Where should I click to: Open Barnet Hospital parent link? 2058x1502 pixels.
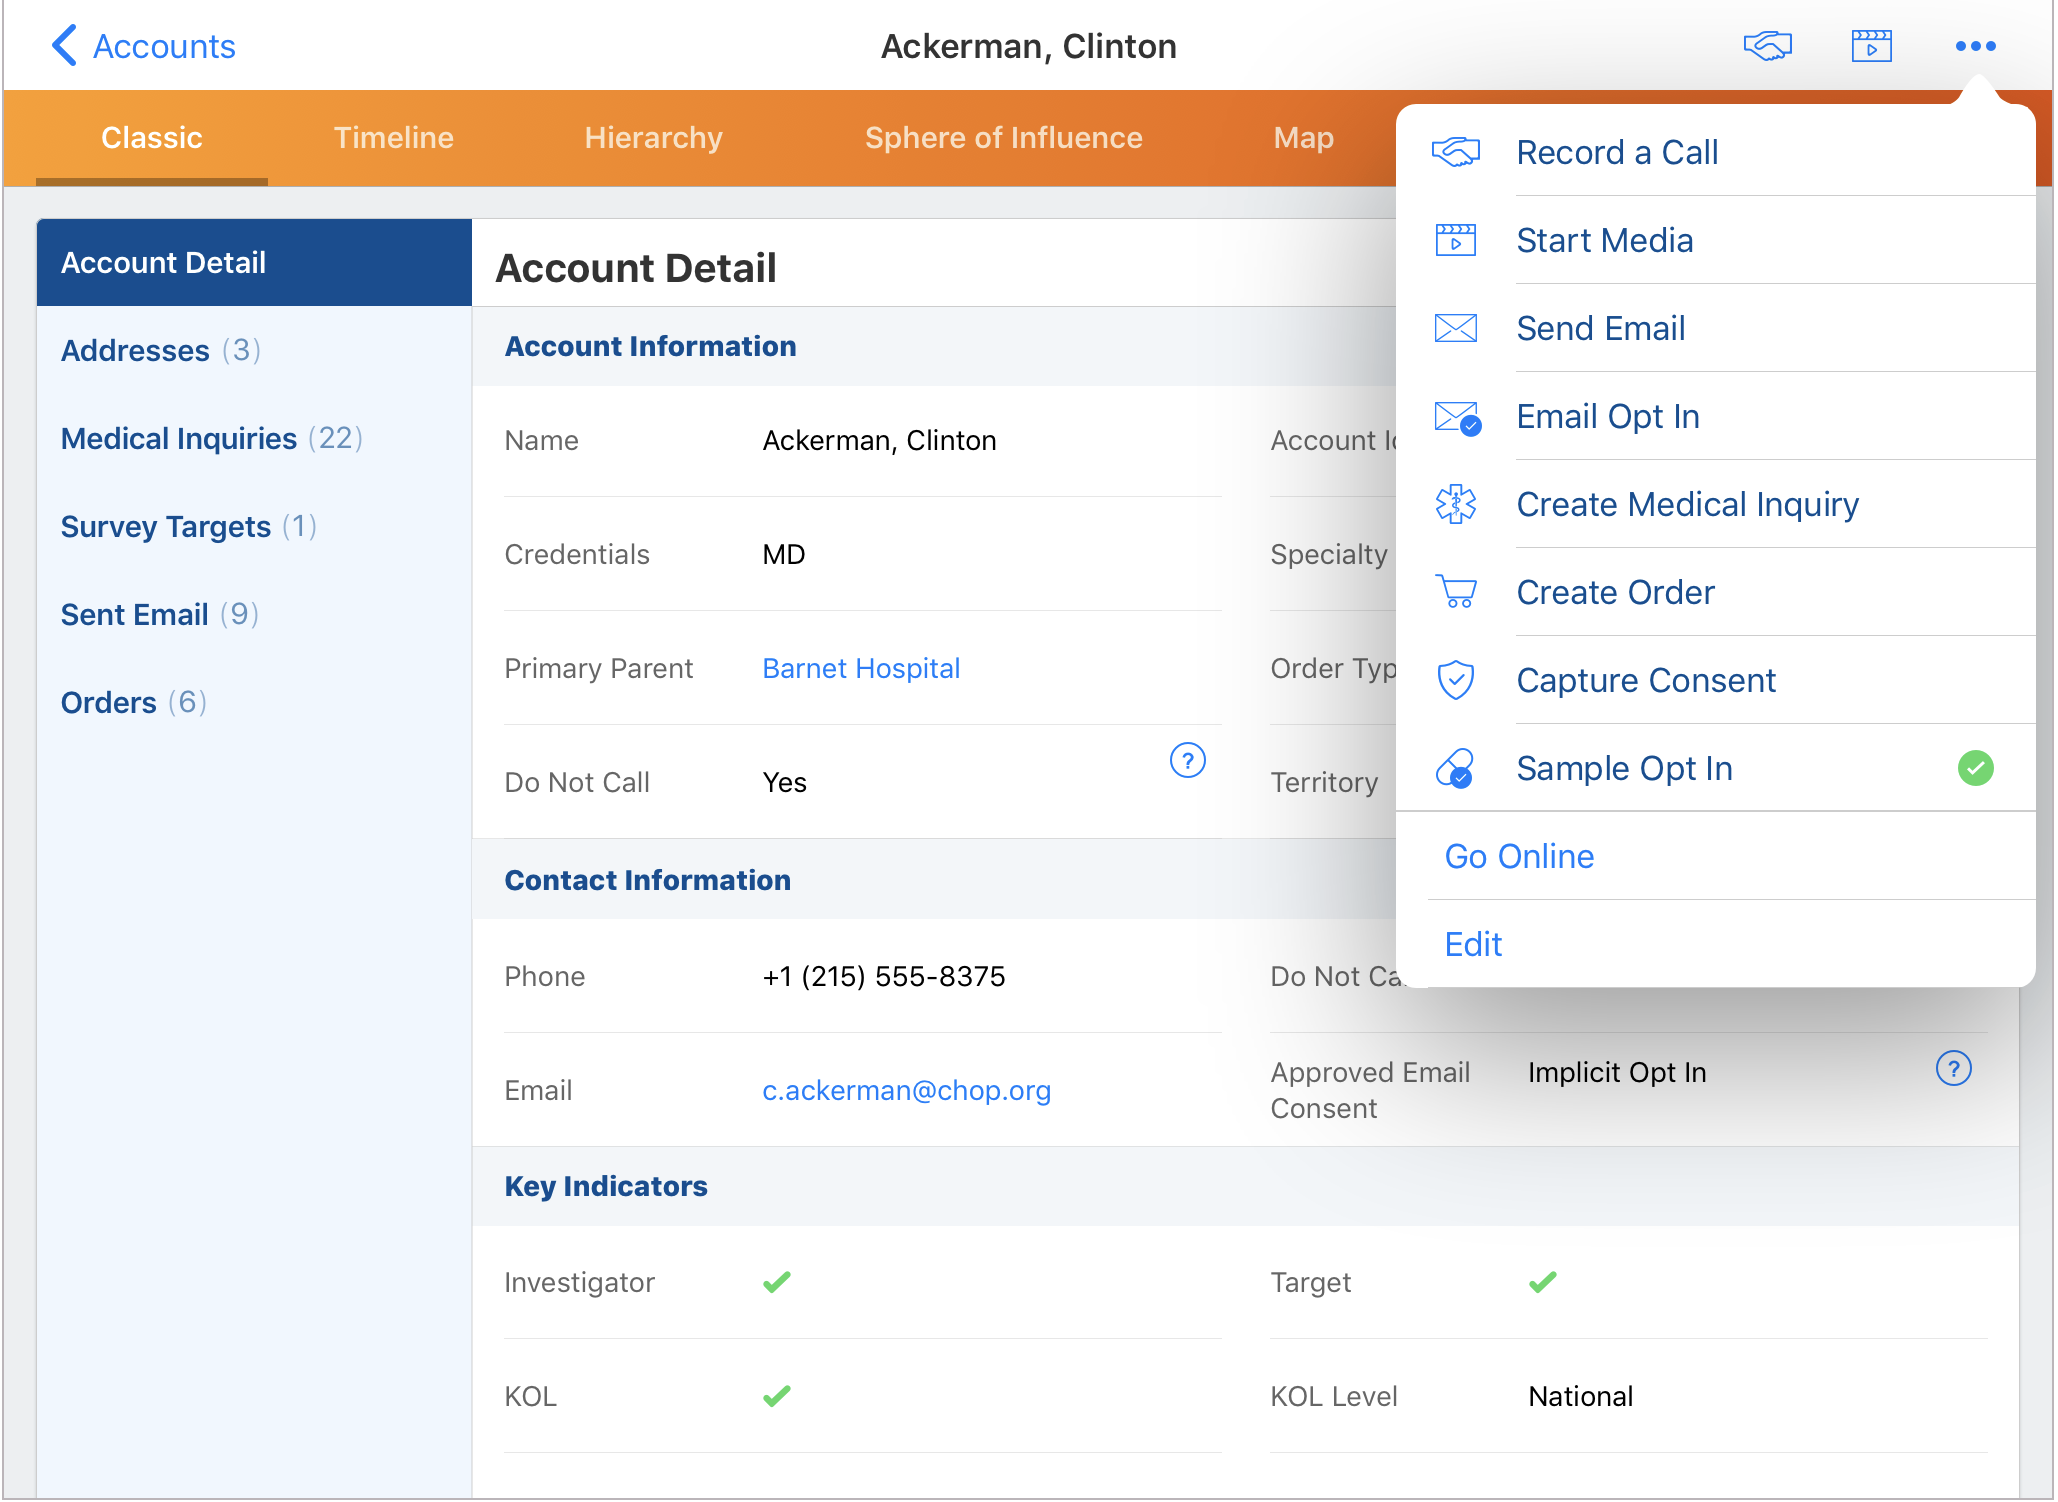tap(861, 668)
